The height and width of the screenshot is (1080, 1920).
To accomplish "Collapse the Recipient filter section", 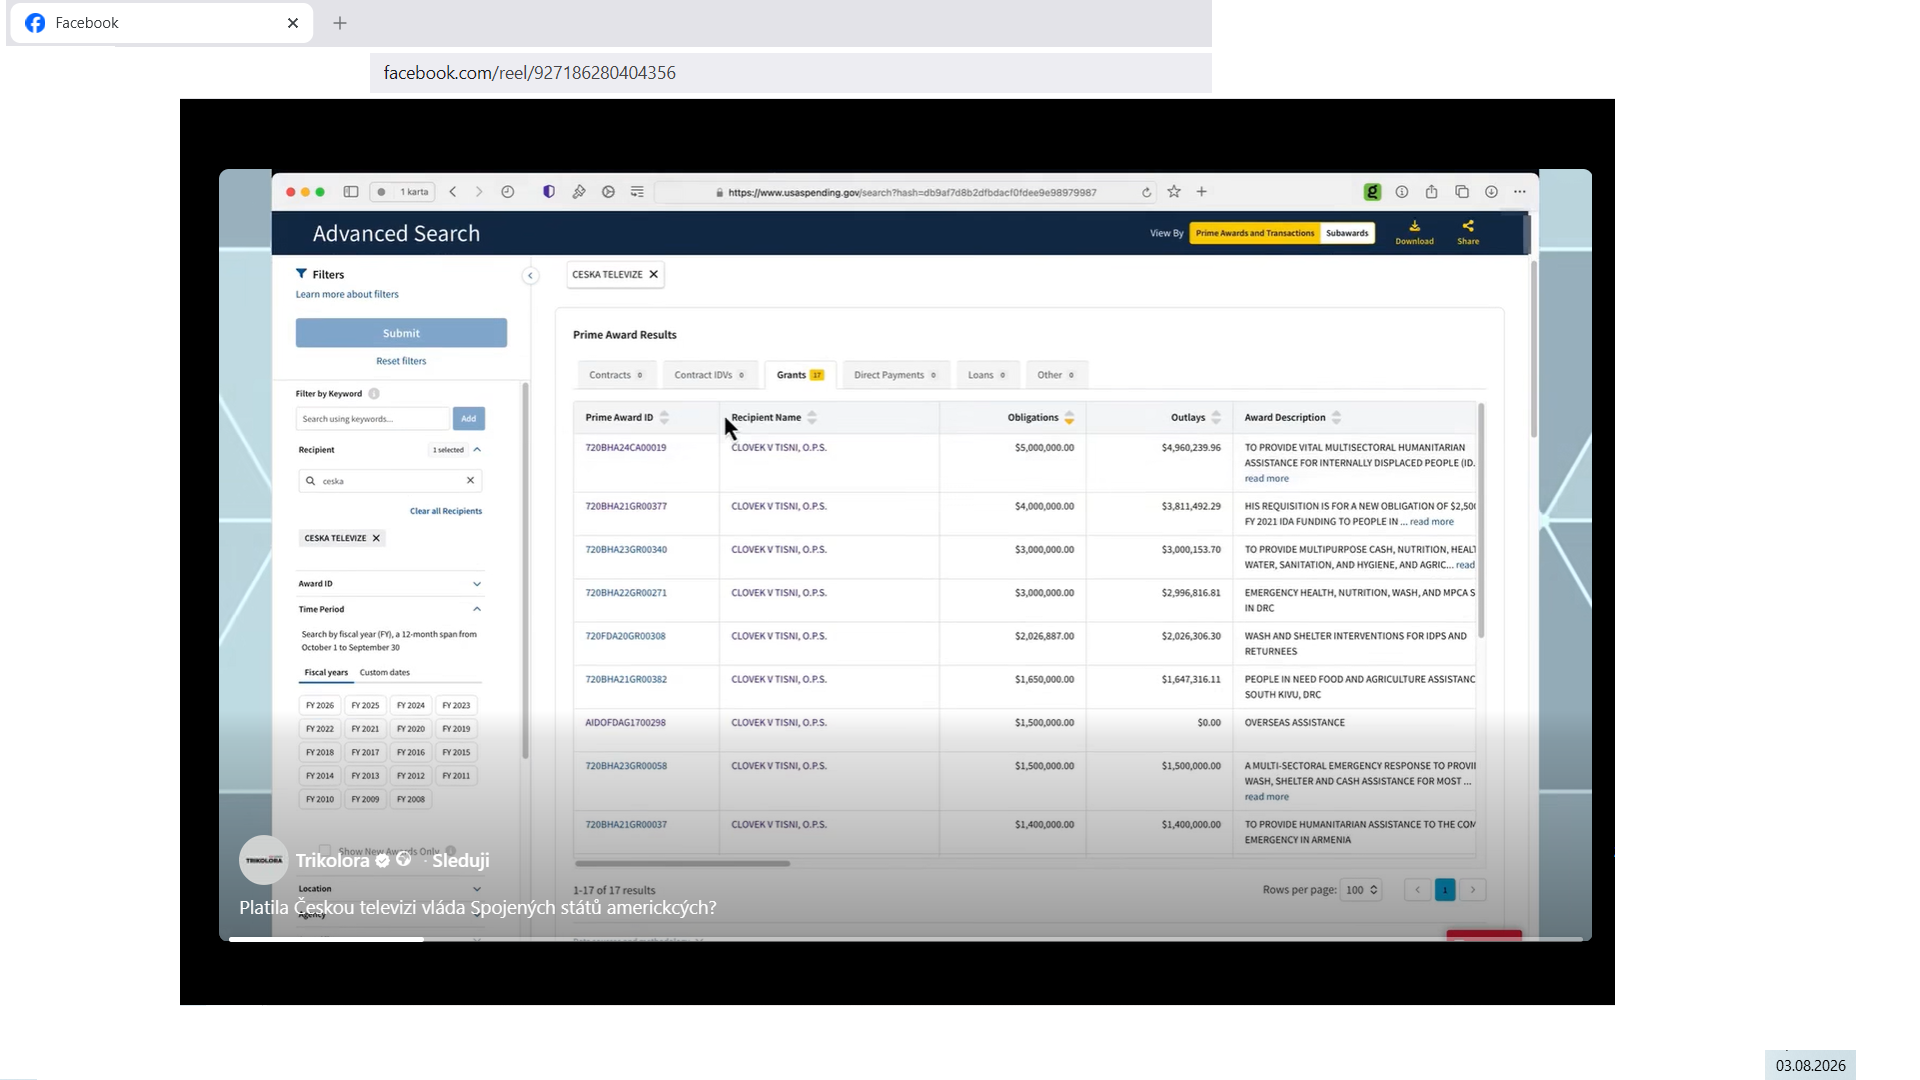I will [x=477, y=450].
